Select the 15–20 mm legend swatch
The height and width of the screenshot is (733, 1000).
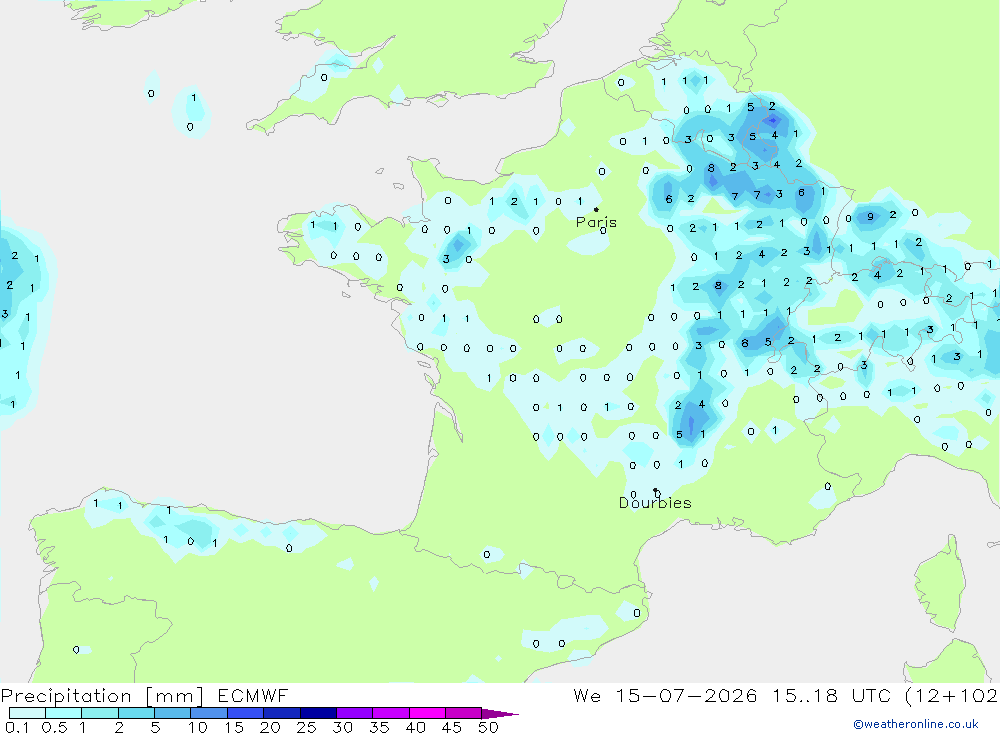[246, 713]
